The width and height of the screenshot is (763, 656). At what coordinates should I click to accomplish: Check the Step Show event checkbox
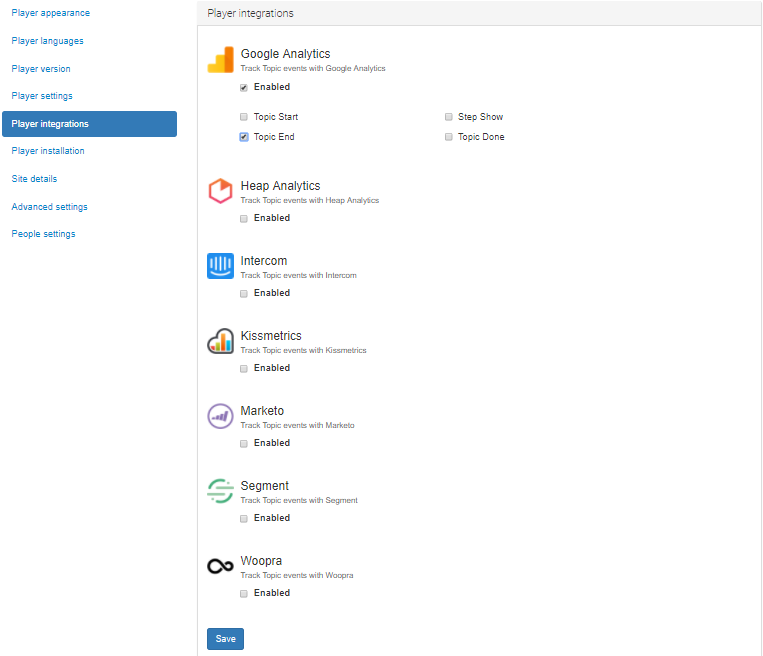coord(449,117)
